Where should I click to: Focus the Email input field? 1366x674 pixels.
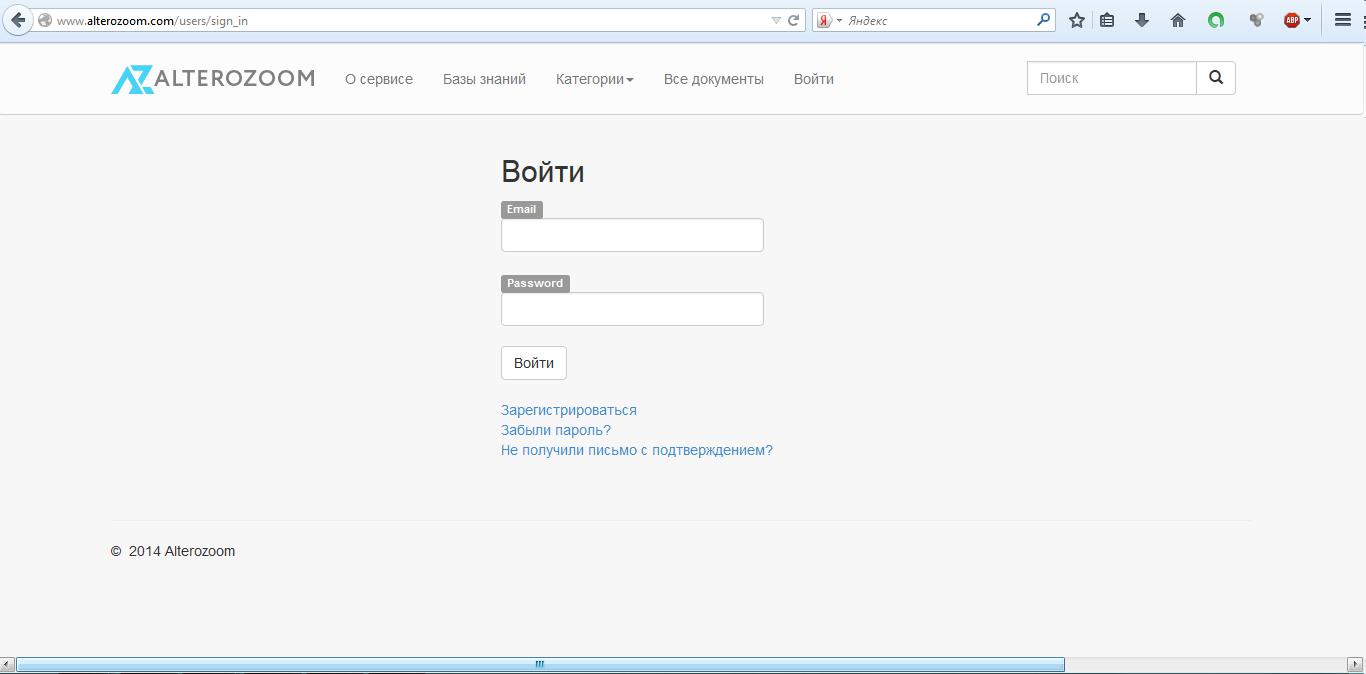pos(632,235)
